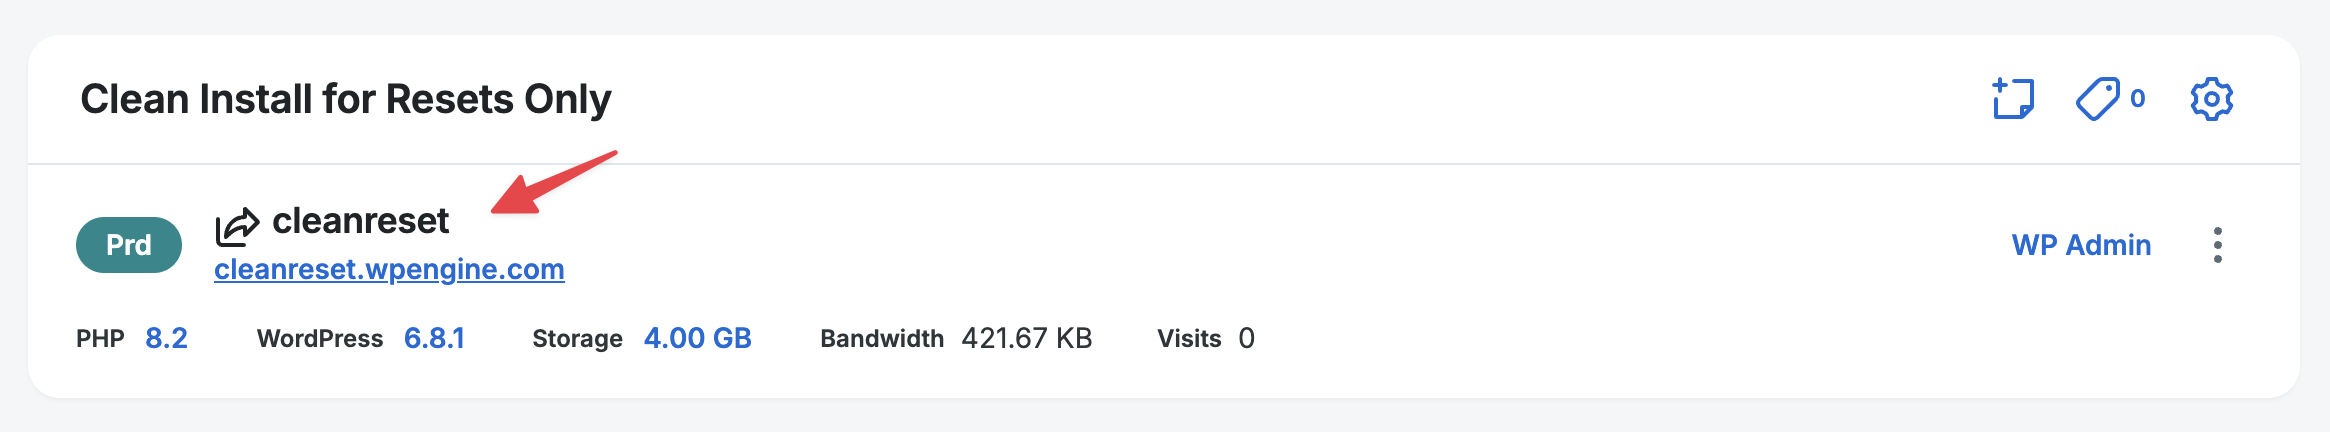
Task: Click the tag count number 0
Action: click(2137, 99)
